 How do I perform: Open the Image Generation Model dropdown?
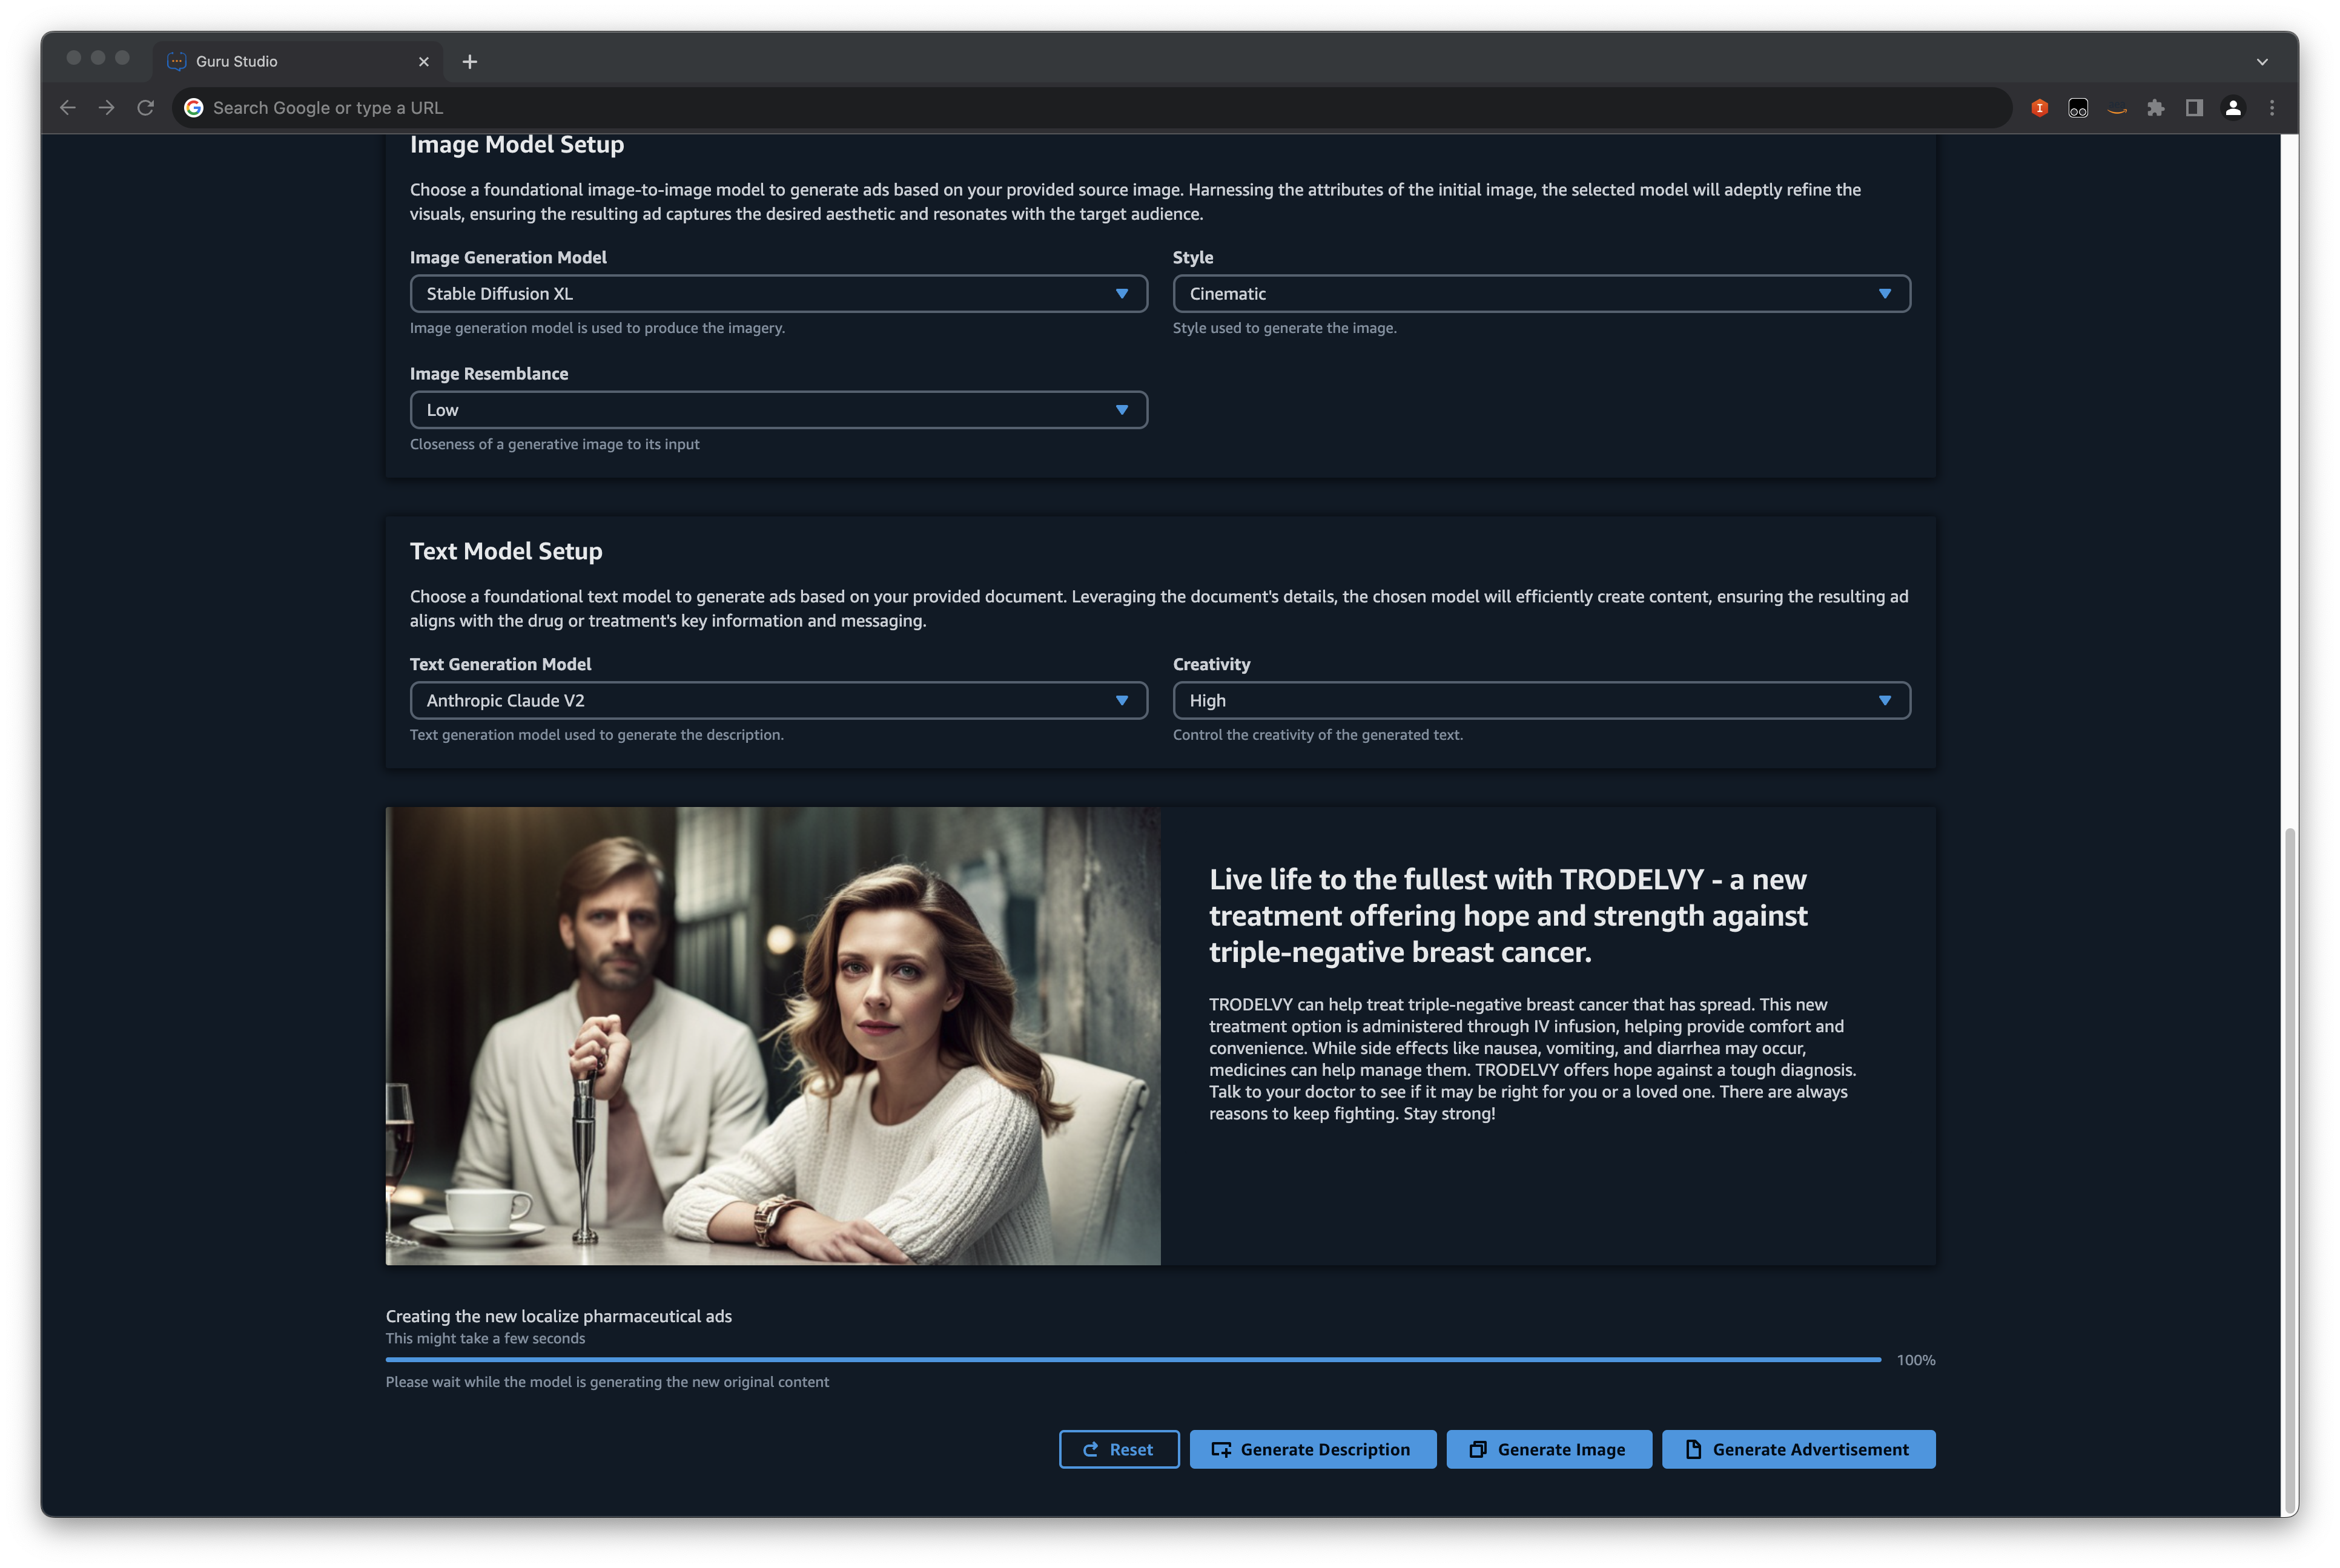[x=778, y=294]
